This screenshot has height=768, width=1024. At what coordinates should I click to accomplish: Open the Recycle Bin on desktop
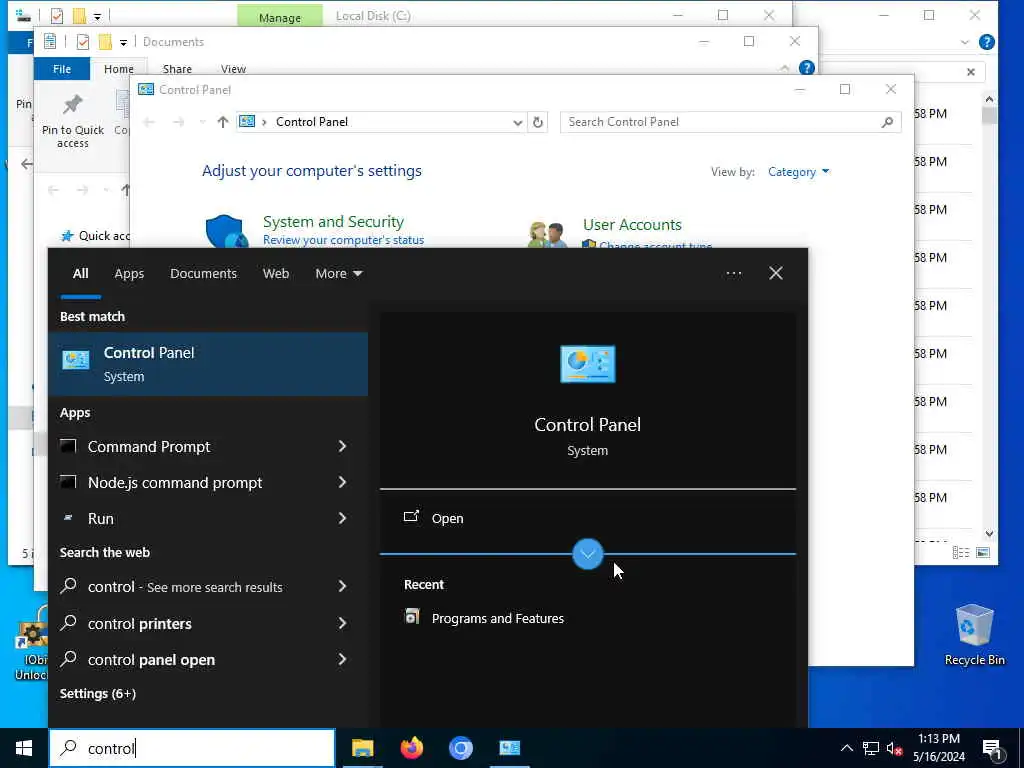point(974,635)
